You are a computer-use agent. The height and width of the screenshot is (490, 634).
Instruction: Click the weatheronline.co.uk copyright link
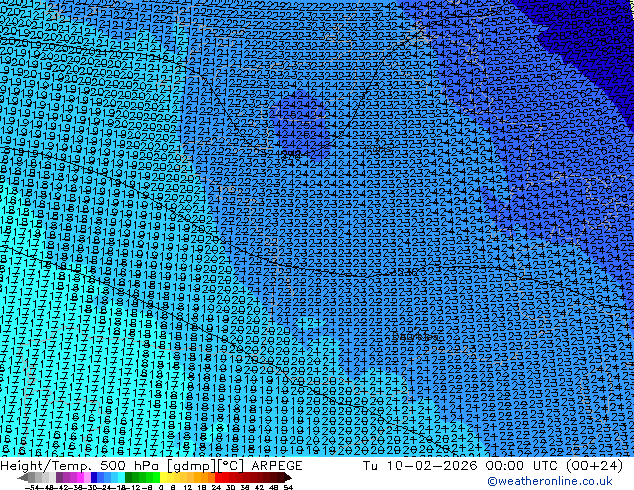pos(550,481)
